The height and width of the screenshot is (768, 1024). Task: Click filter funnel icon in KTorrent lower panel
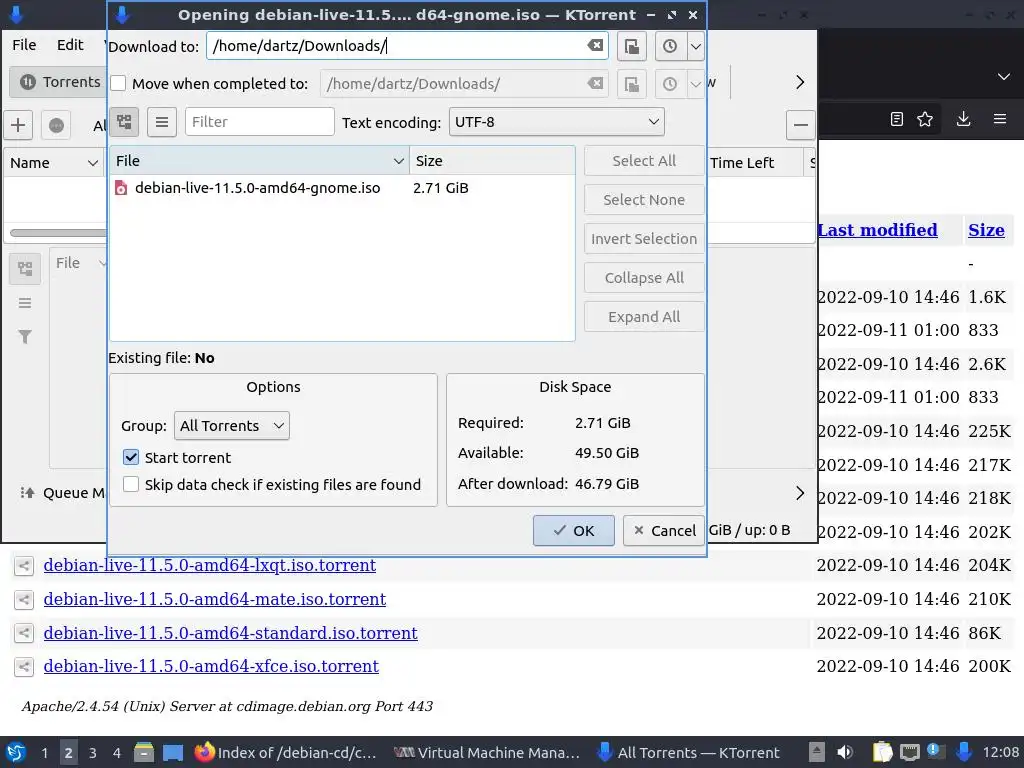point(25,337)
